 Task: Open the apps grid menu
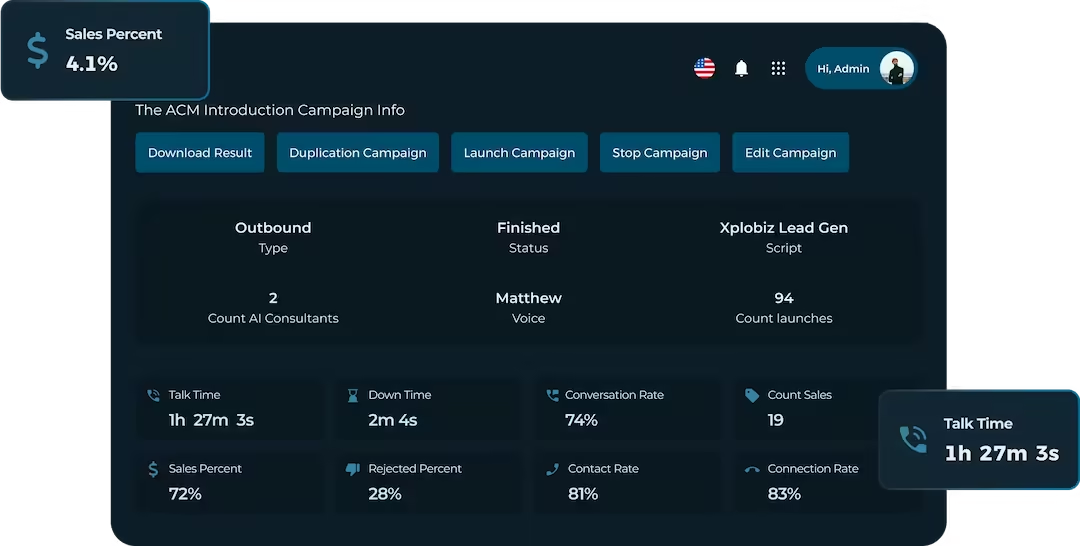(x=778, y=69)
